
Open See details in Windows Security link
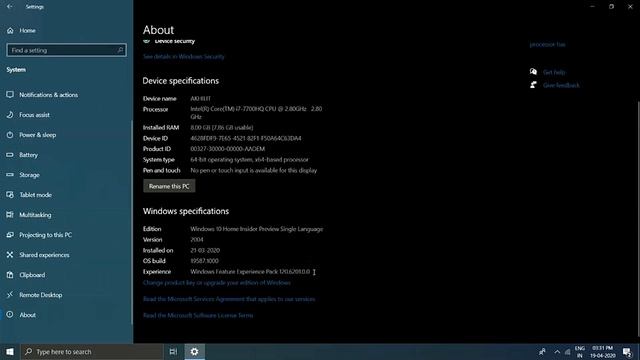coord(184,57)
